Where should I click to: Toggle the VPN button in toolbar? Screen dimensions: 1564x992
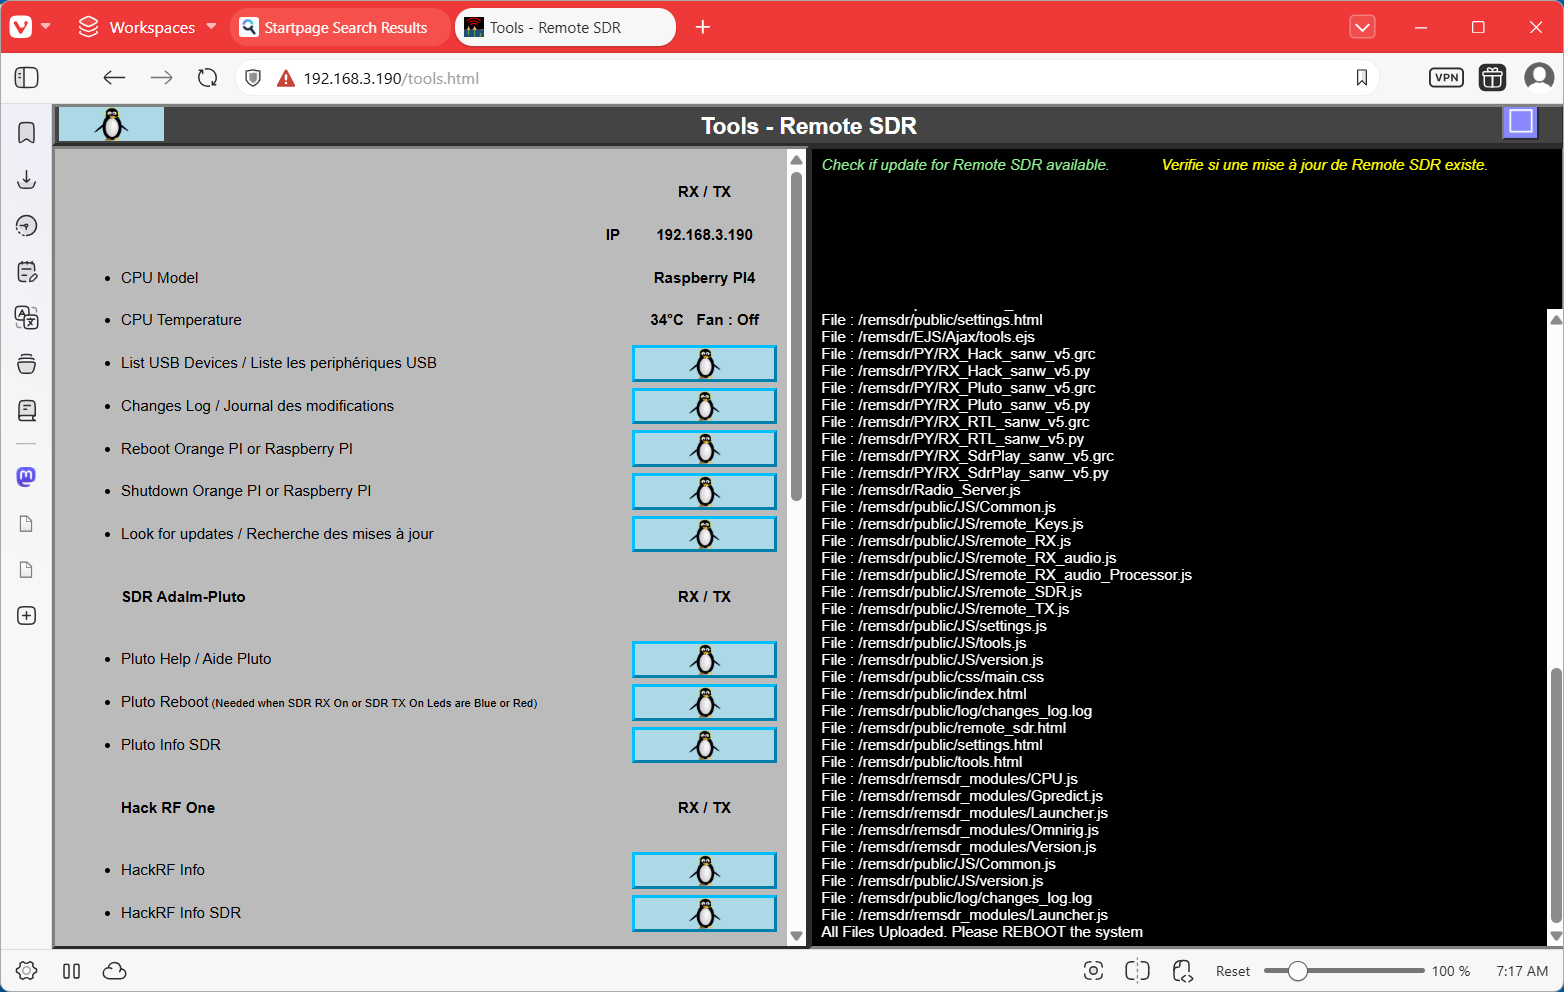tap(1446, 78)
